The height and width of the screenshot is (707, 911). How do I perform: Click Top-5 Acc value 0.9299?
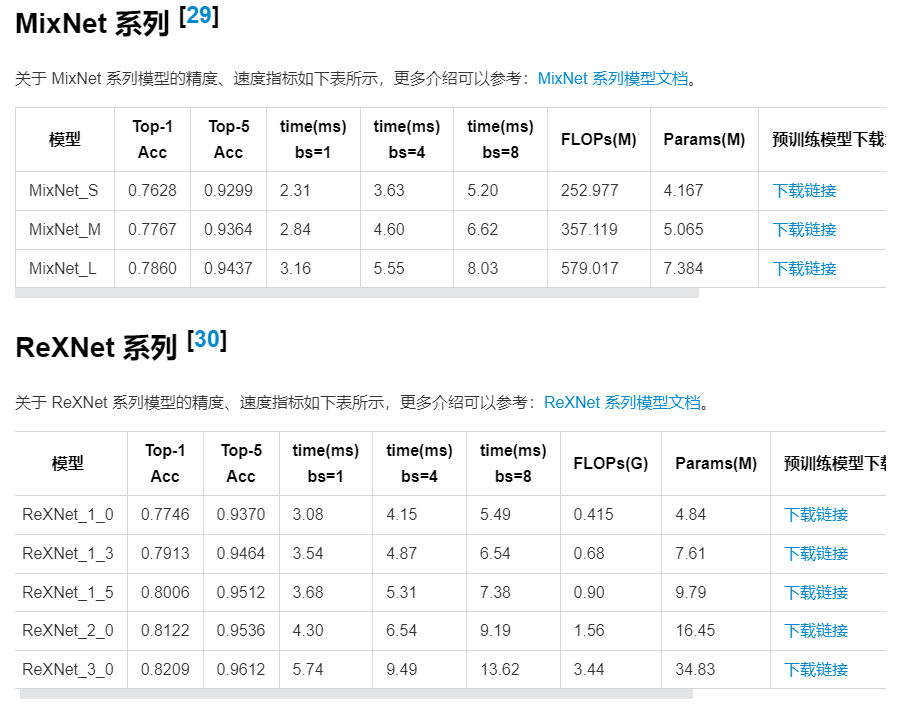click(x=228, y=191)
